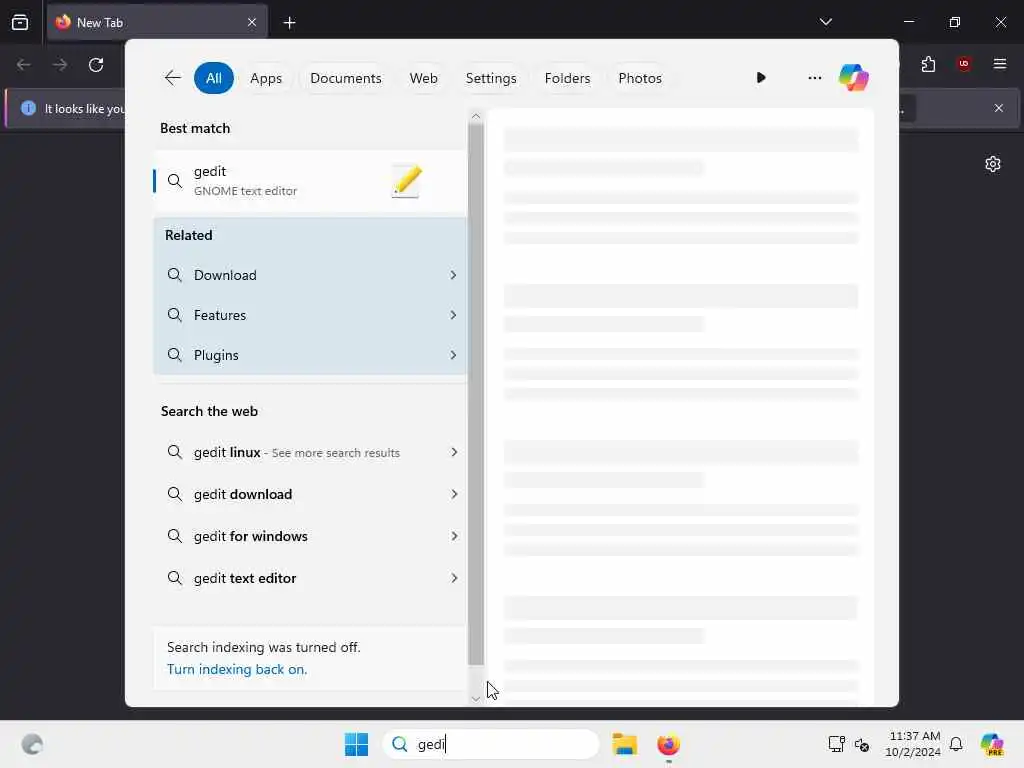Expand the Download related result chevron
This screenshot has height=768, width=1024.
point(453,275)
